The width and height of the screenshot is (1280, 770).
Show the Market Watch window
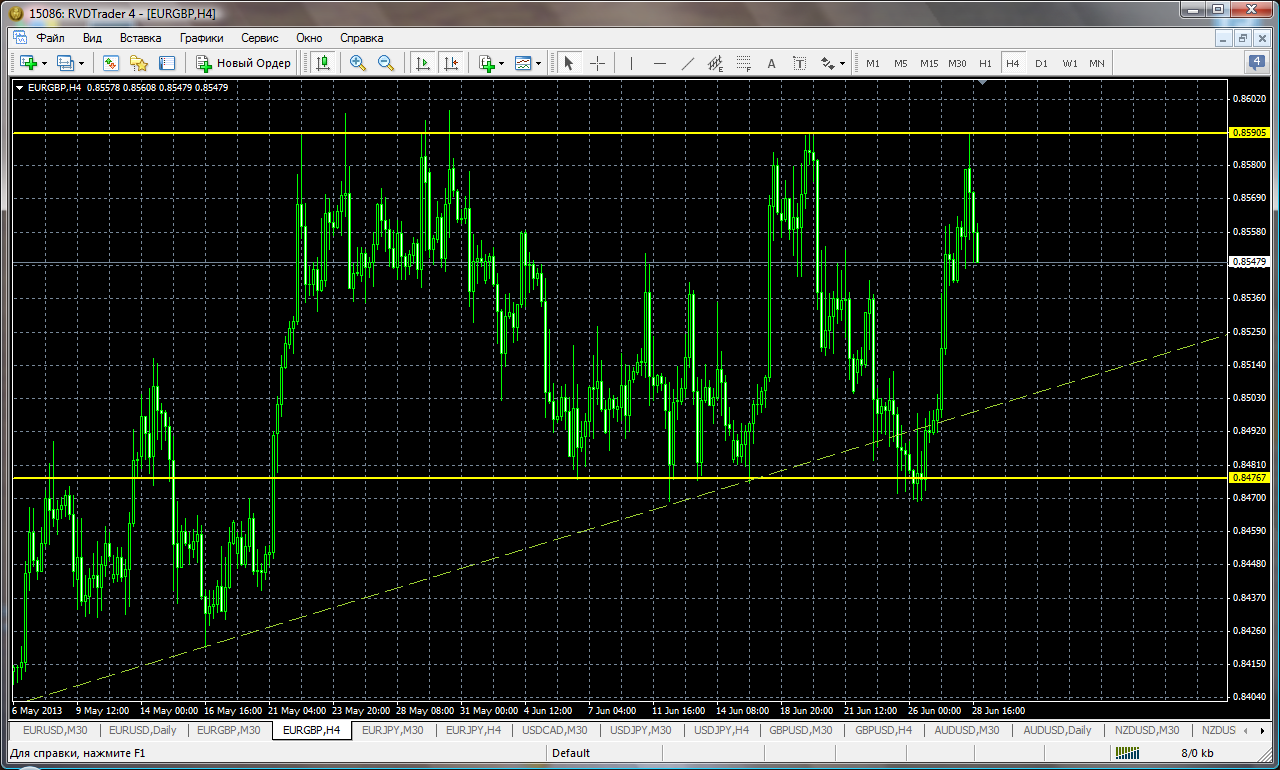tap(111, 63)
